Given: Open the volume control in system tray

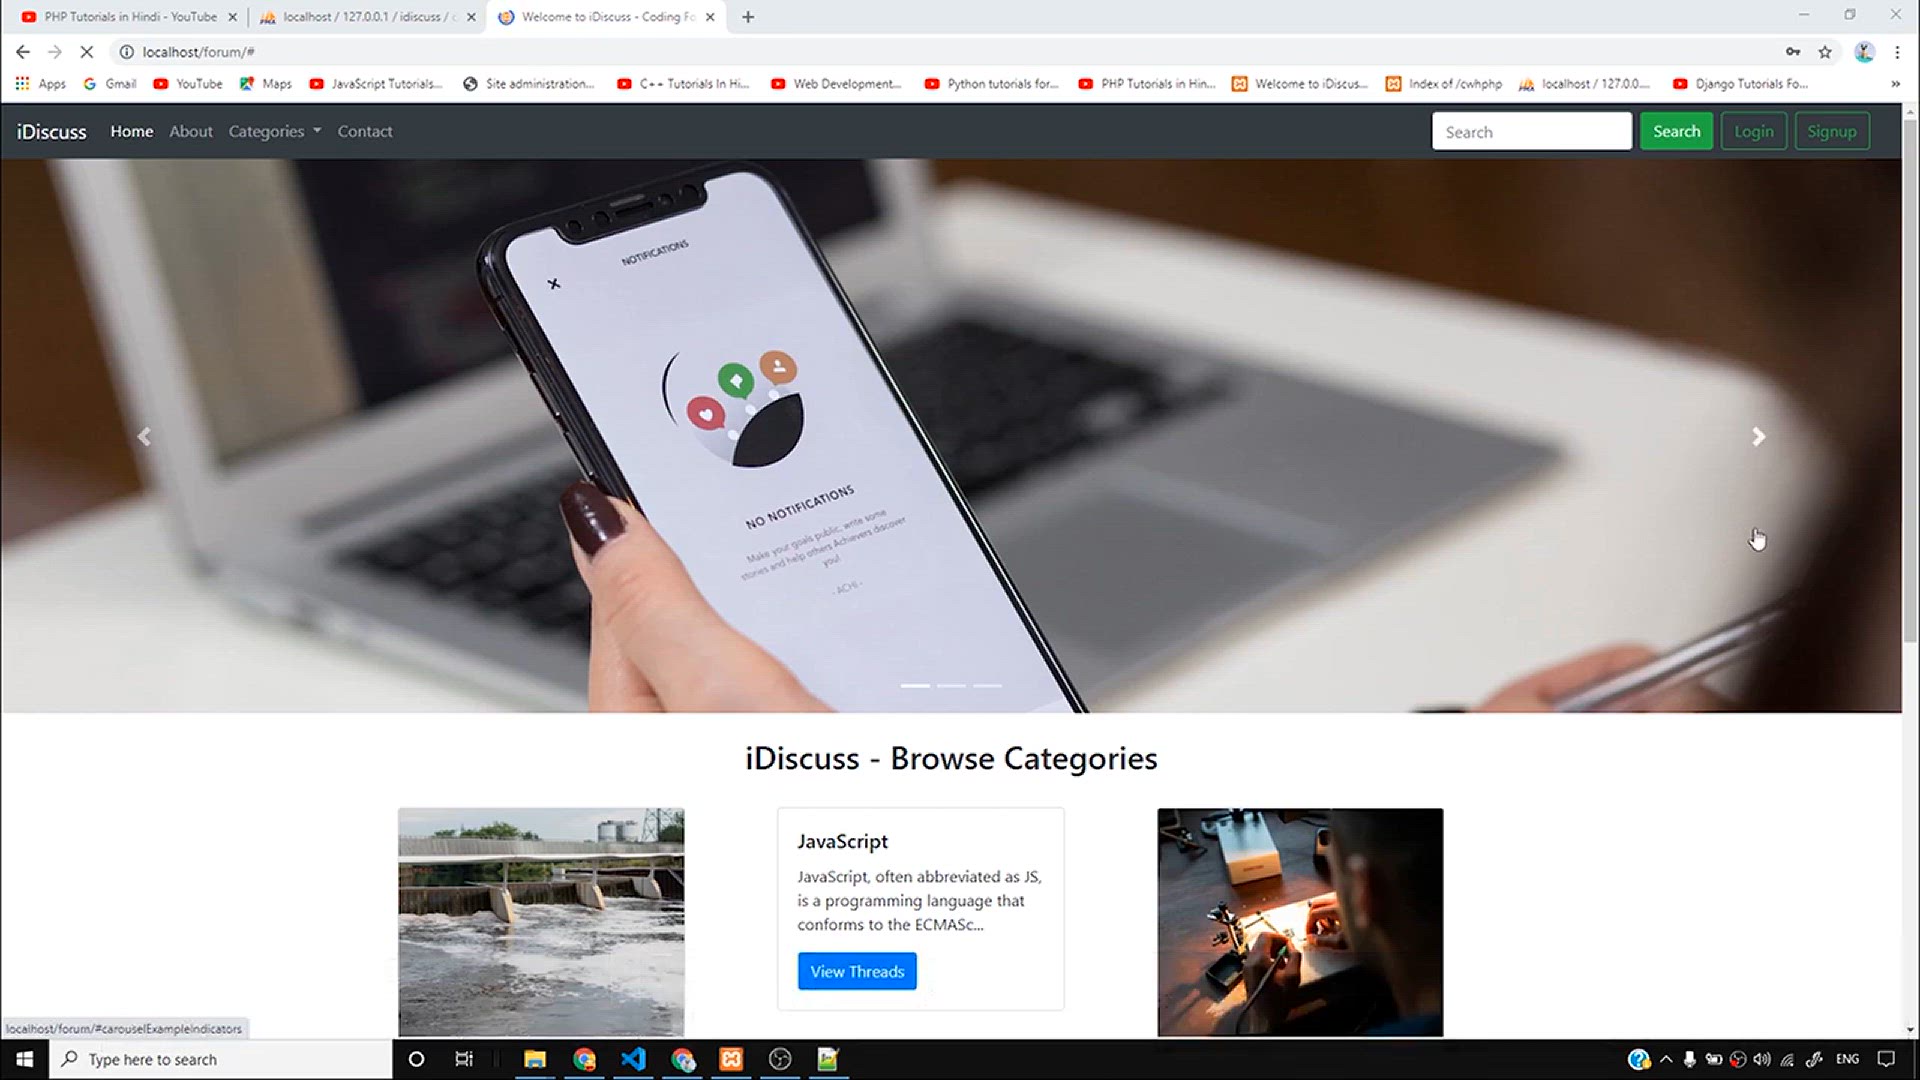Looking at the screenshot, I should coord(1762,1059).
